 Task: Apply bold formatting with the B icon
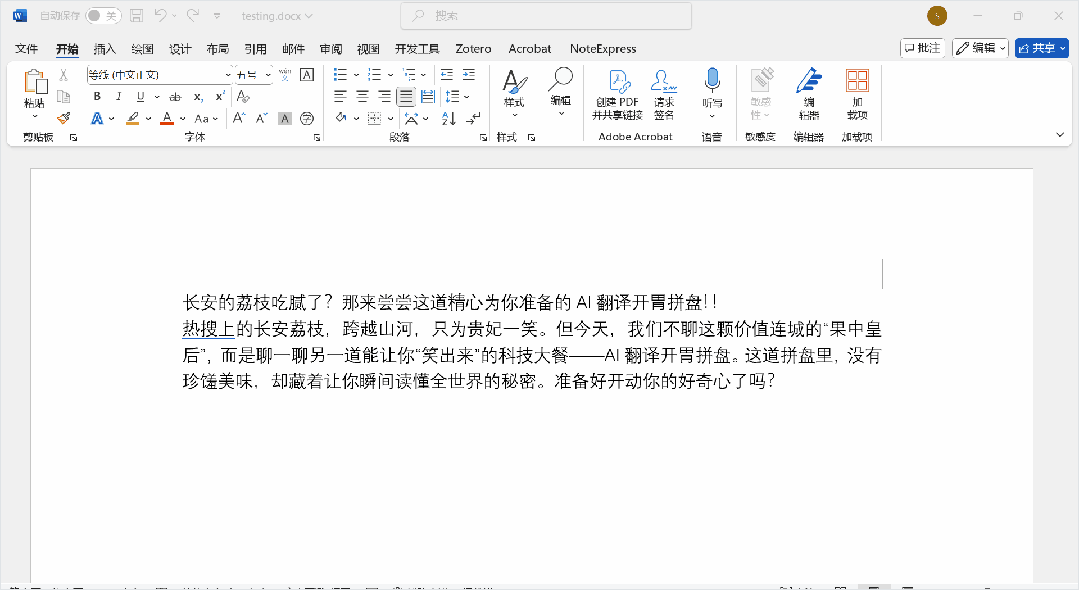pyautogui.click(x=97, y=97)
